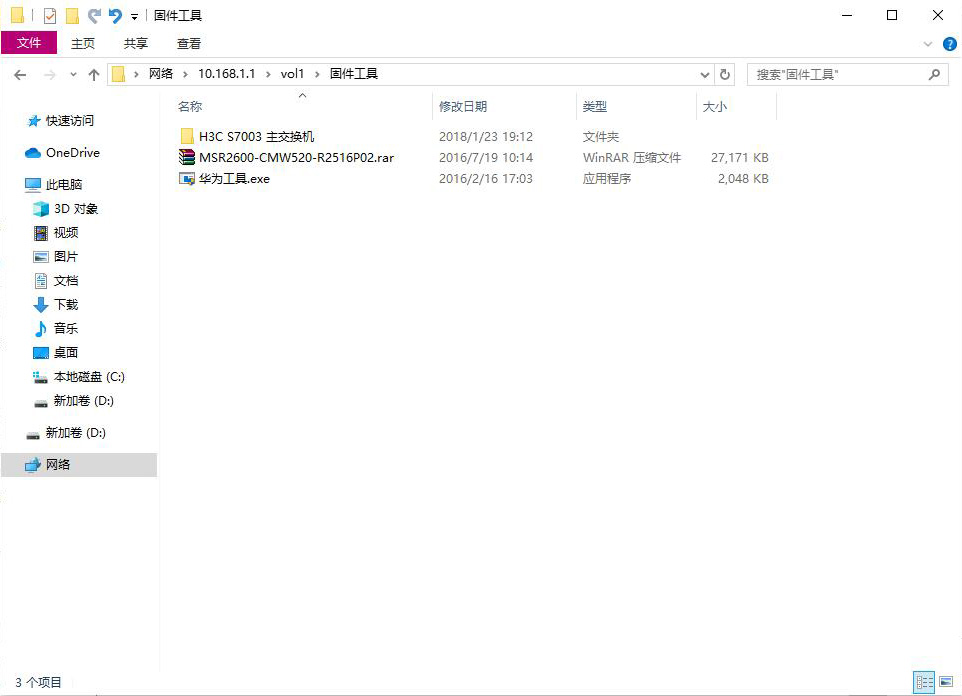Open Help via the question mark icon
The image size is (962, 696).
[949, 43]
